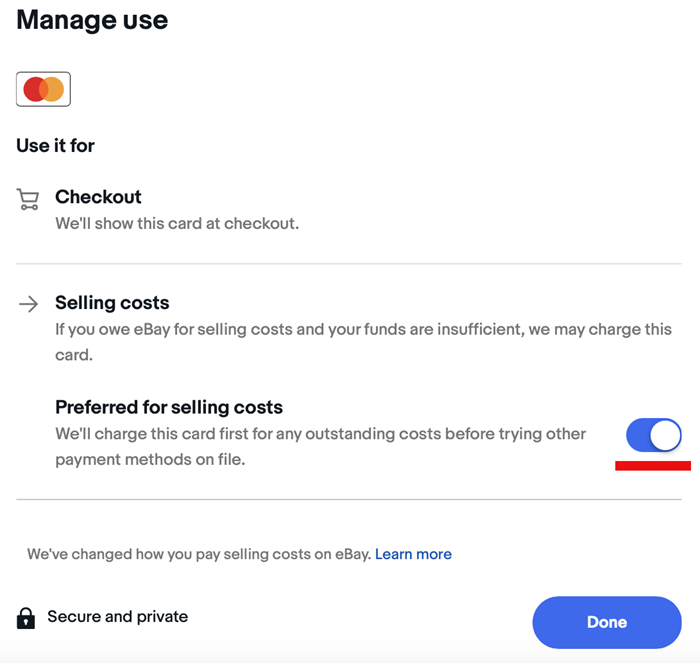Click the padlock icon near Secure and private

(x=26, y=618)
